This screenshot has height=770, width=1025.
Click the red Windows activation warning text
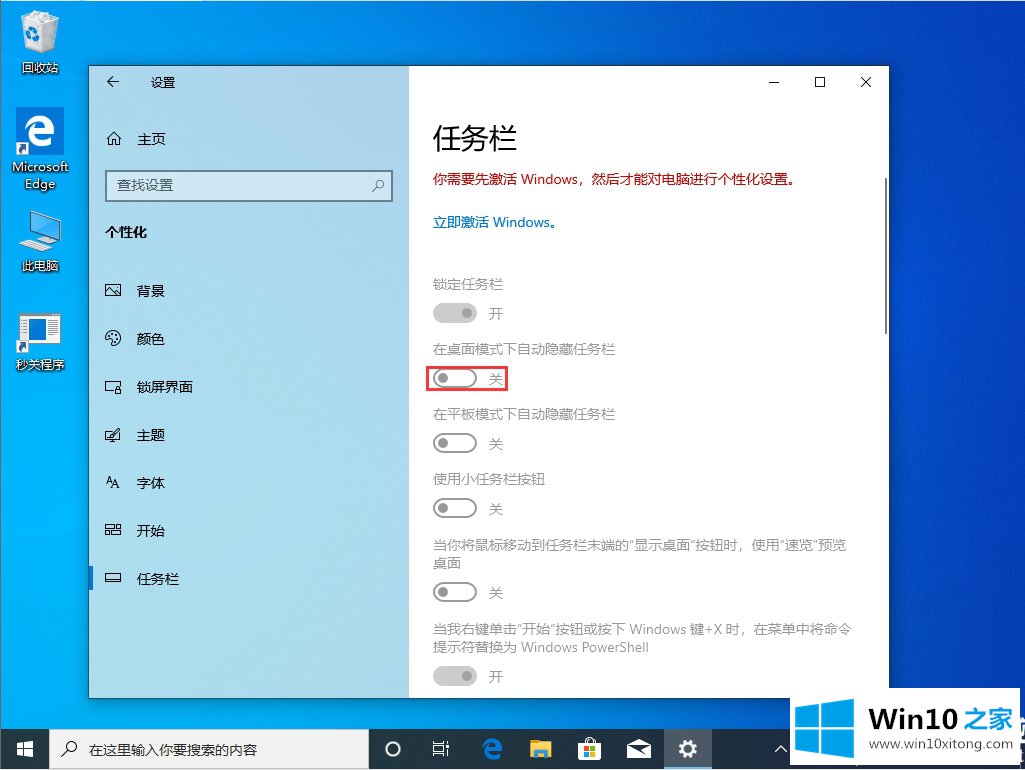point(614,179)
